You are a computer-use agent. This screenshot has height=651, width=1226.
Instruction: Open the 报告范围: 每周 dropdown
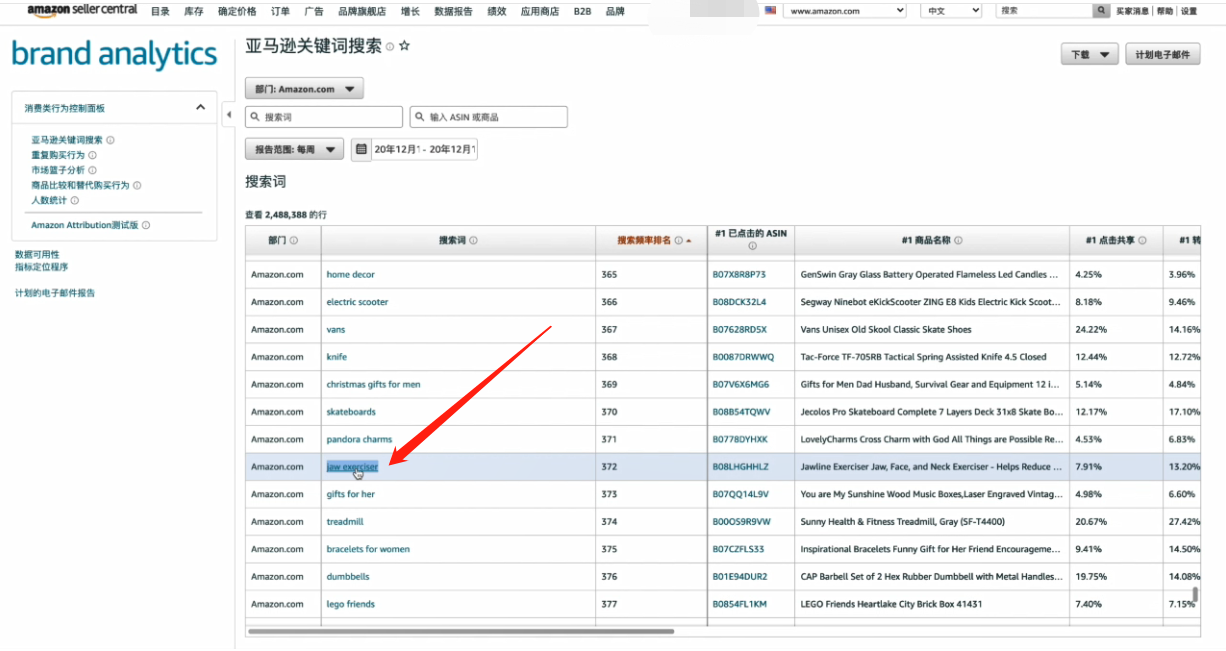point(294,149)
